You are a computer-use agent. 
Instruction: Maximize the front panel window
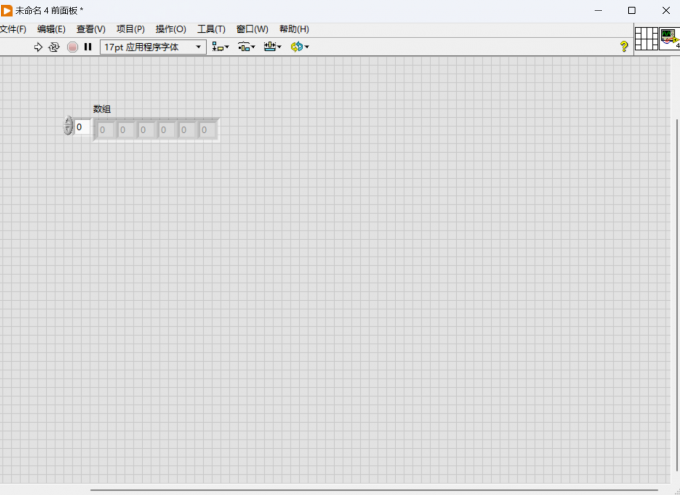(x=632, y=10)
